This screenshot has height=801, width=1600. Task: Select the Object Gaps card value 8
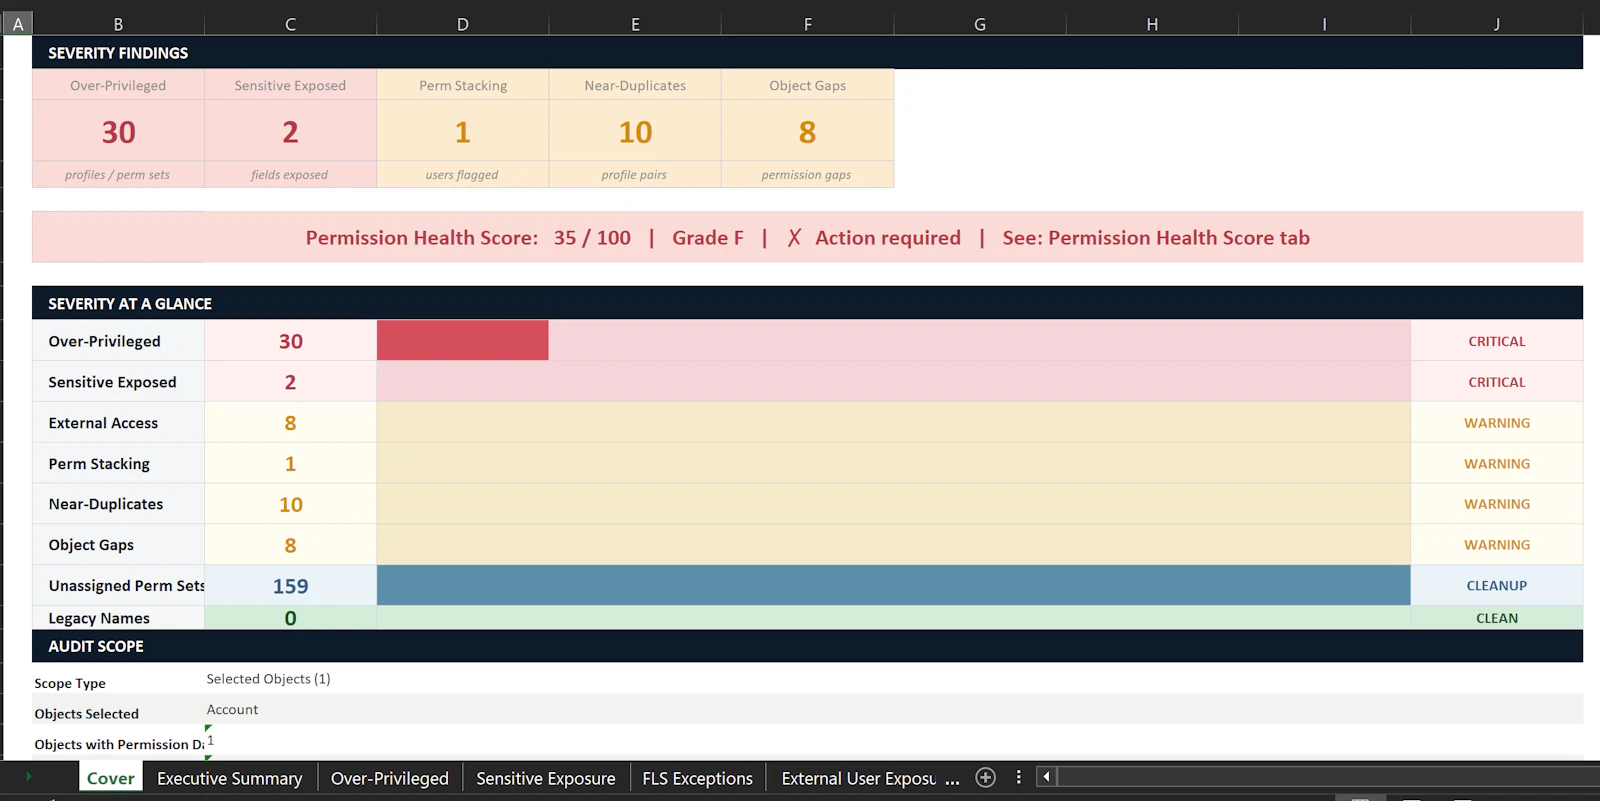[x=808, y=131]
